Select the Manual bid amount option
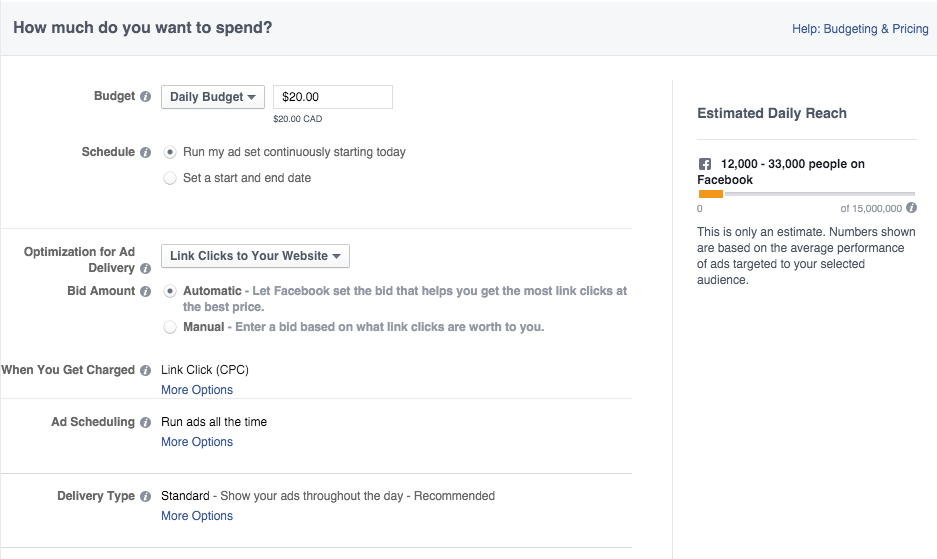Viewport: 937px width, 559px height. 170,327
